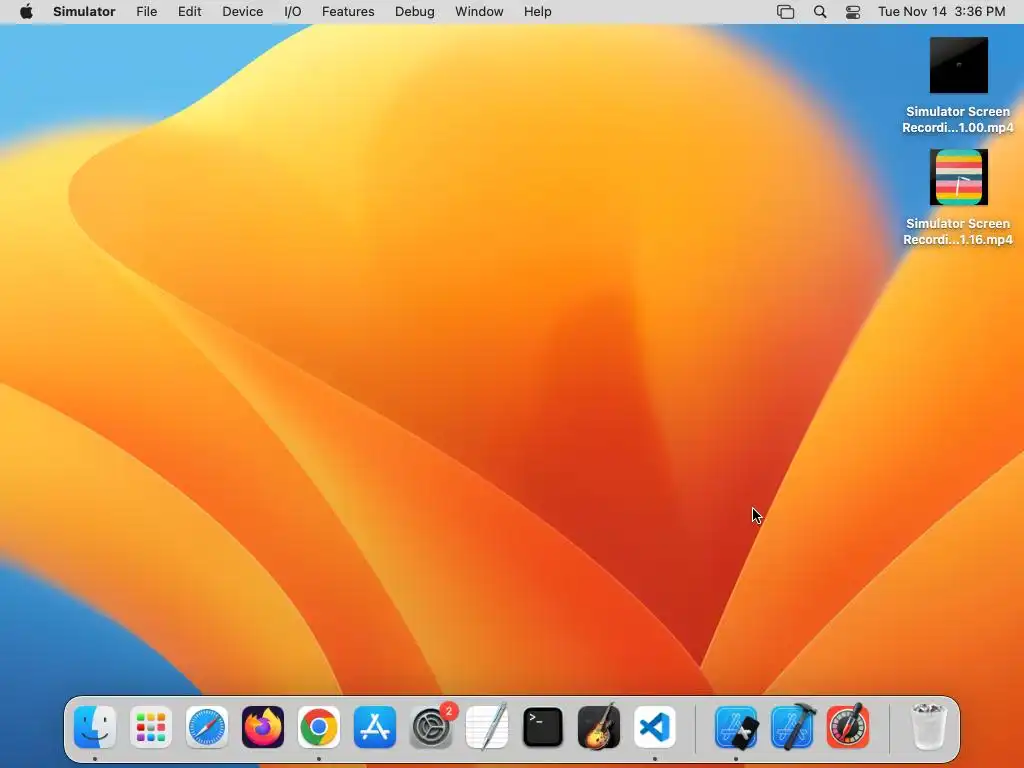Image resolution: width=1024 pixels, height=768 pixels.
Task: Open the Features menu
Action: tap(348, 12)
